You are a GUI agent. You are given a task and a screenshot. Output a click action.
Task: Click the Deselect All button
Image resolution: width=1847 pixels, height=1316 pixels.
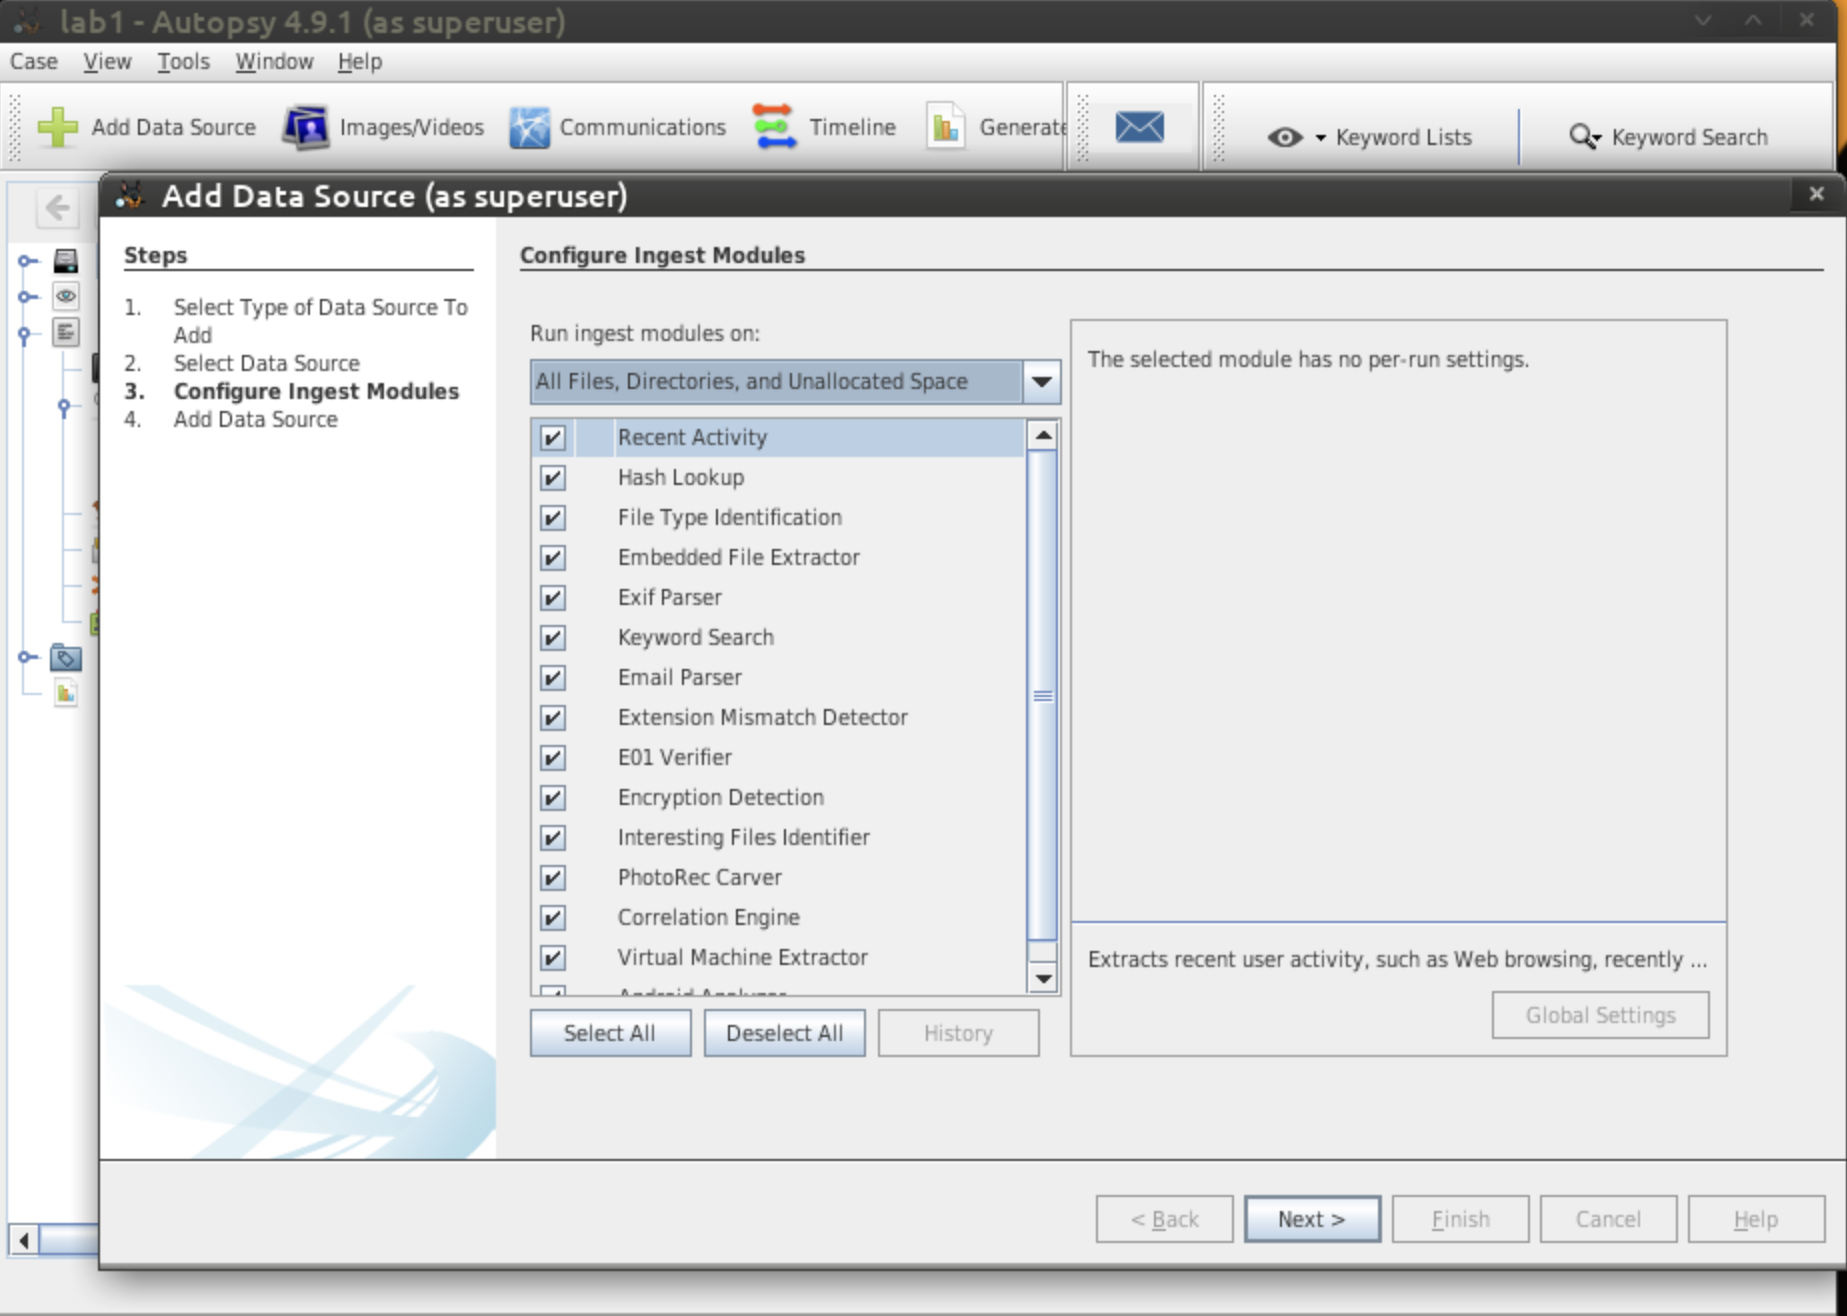[784, 1033]
